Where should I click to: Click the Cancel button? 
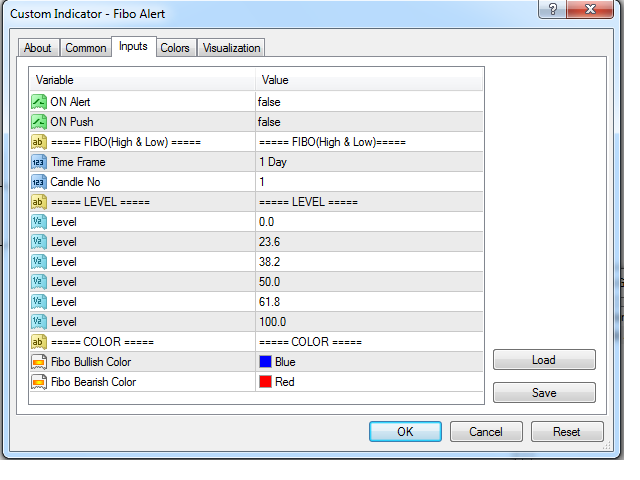coord(486,432)
